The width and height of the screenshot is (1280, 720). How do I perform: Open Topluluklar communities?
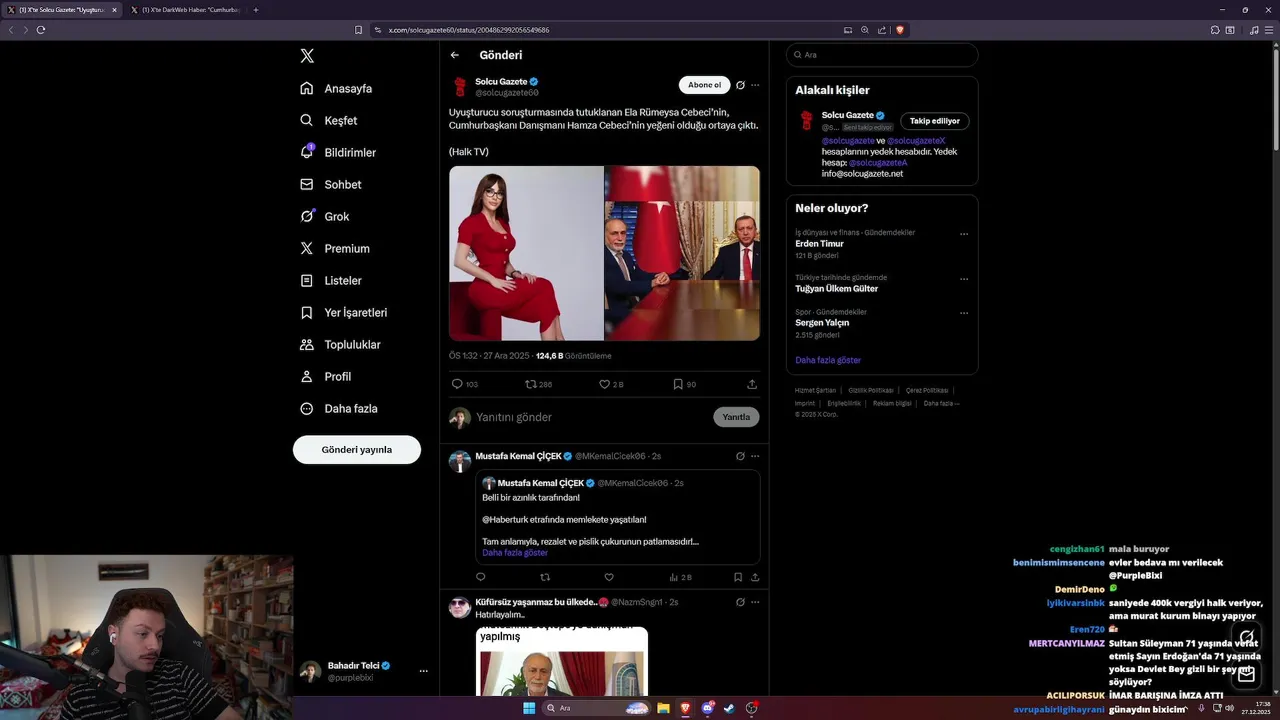tap(340, 344)
